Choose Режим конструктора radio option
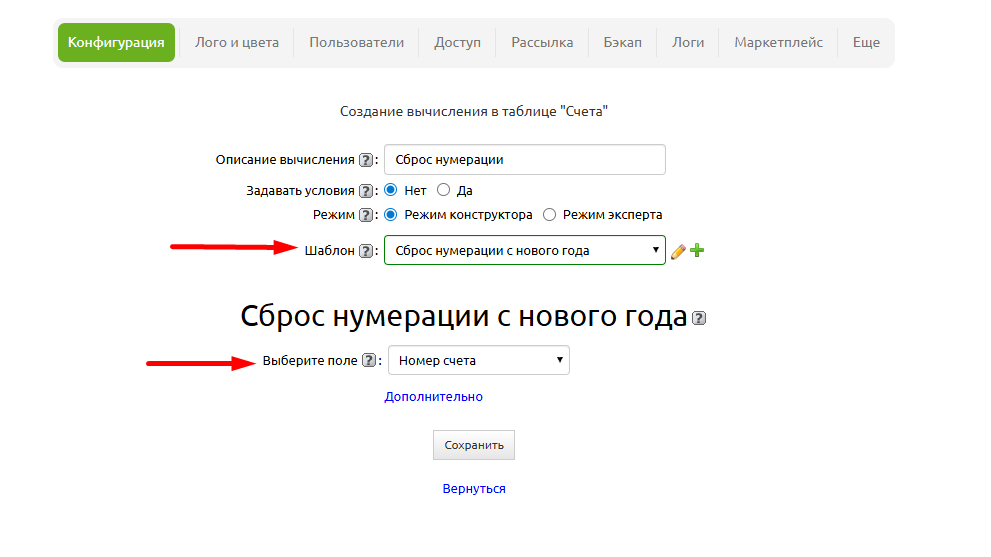Screen dimensions: 991x557 point(391,215)
